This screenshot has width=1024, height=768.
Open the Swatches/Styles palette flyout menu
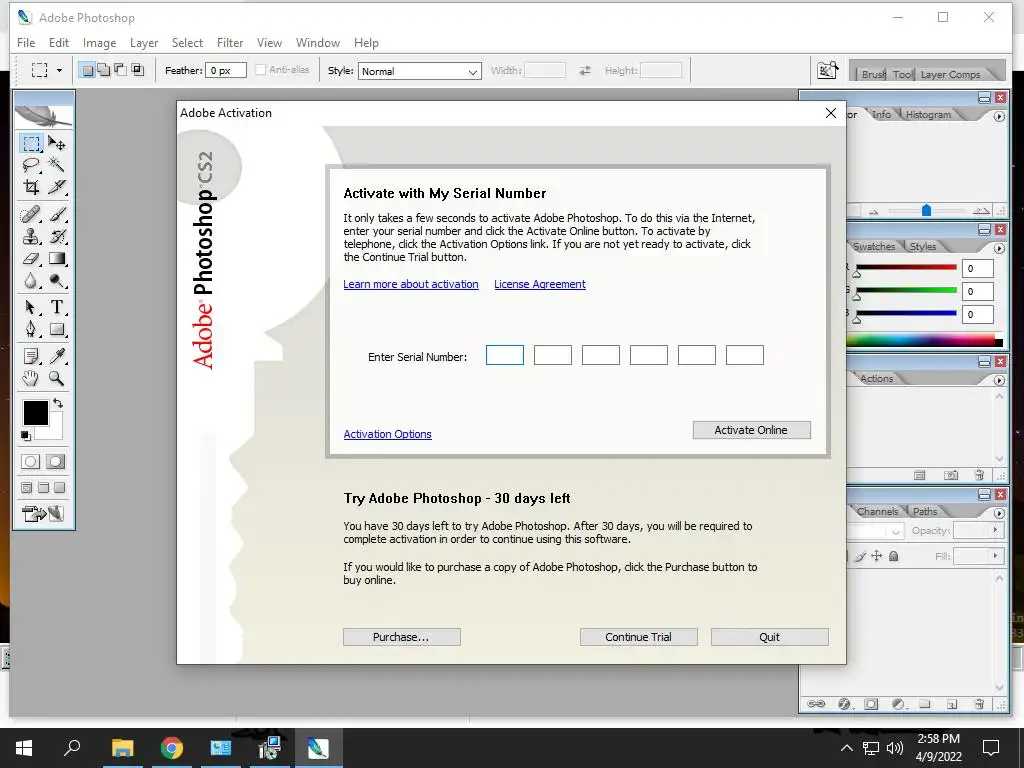999,249
